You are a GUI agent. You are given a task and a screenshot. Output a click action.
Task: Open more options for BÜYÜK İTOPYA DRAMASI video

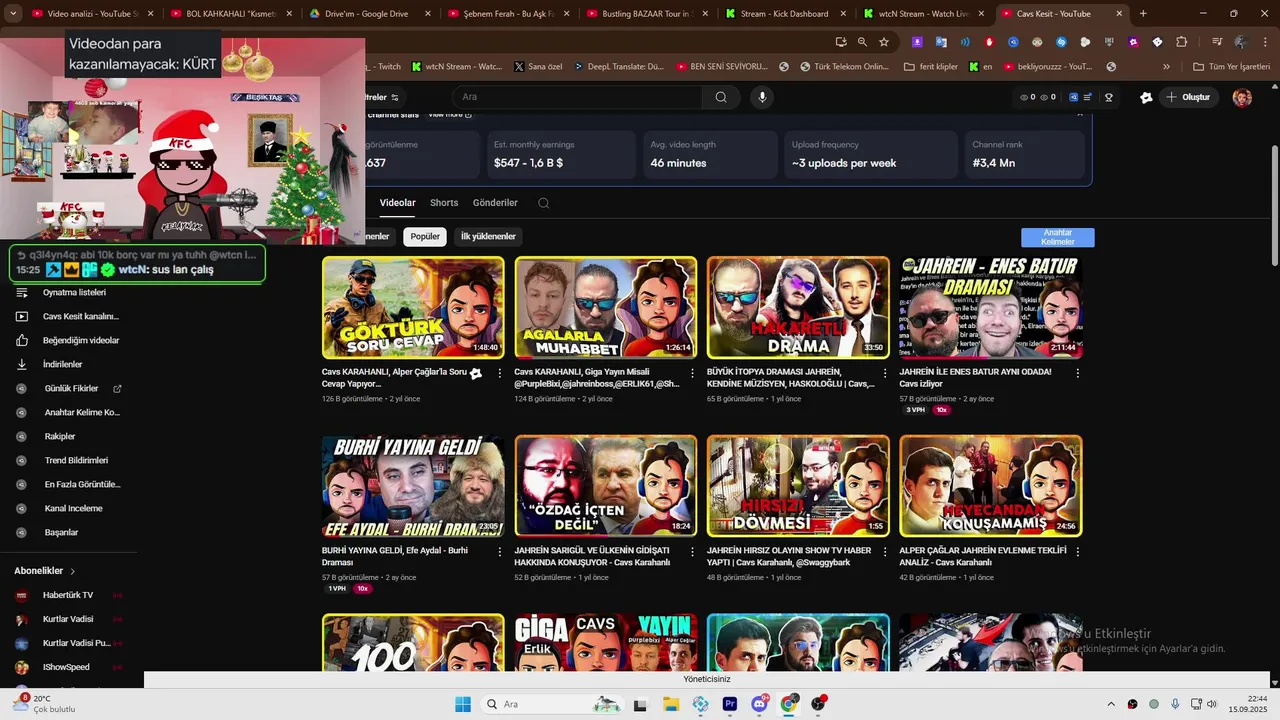(x=884, y=373)
